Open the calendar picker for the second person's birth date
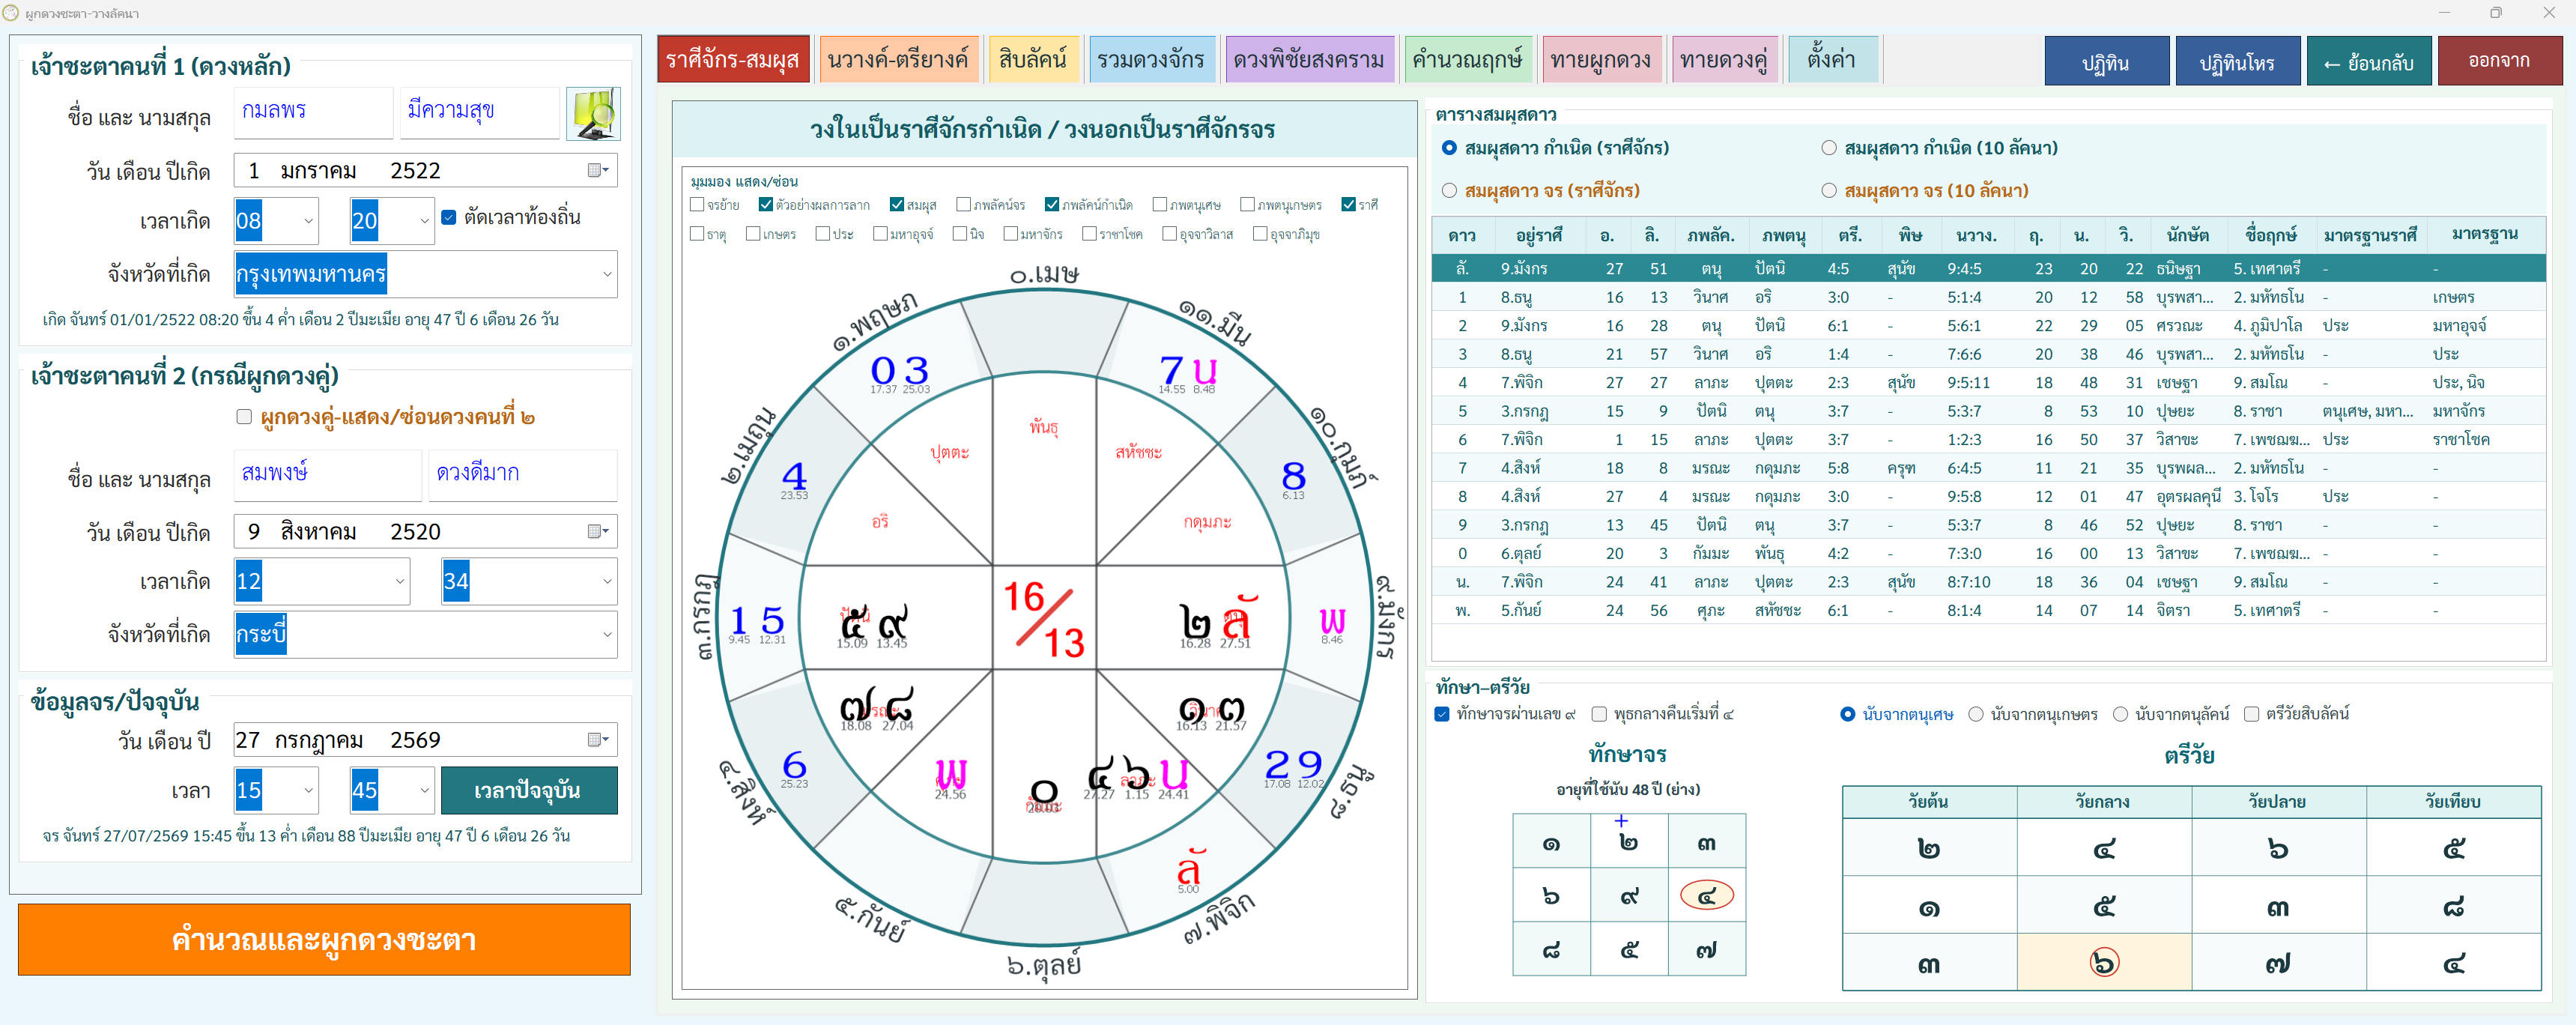 [x=598, y=531]
